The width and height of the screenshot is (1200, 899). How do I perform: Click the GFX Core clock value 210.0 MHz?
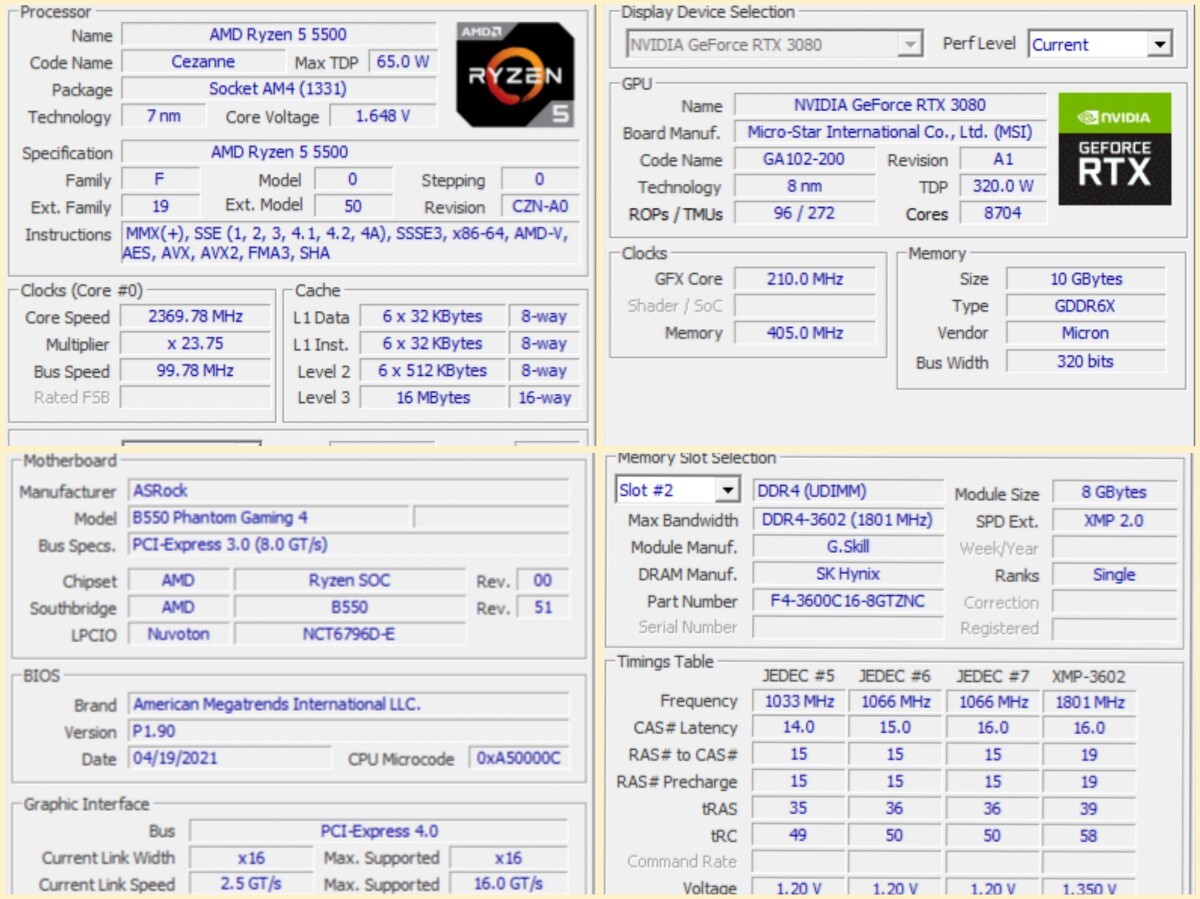click(805, 279)
